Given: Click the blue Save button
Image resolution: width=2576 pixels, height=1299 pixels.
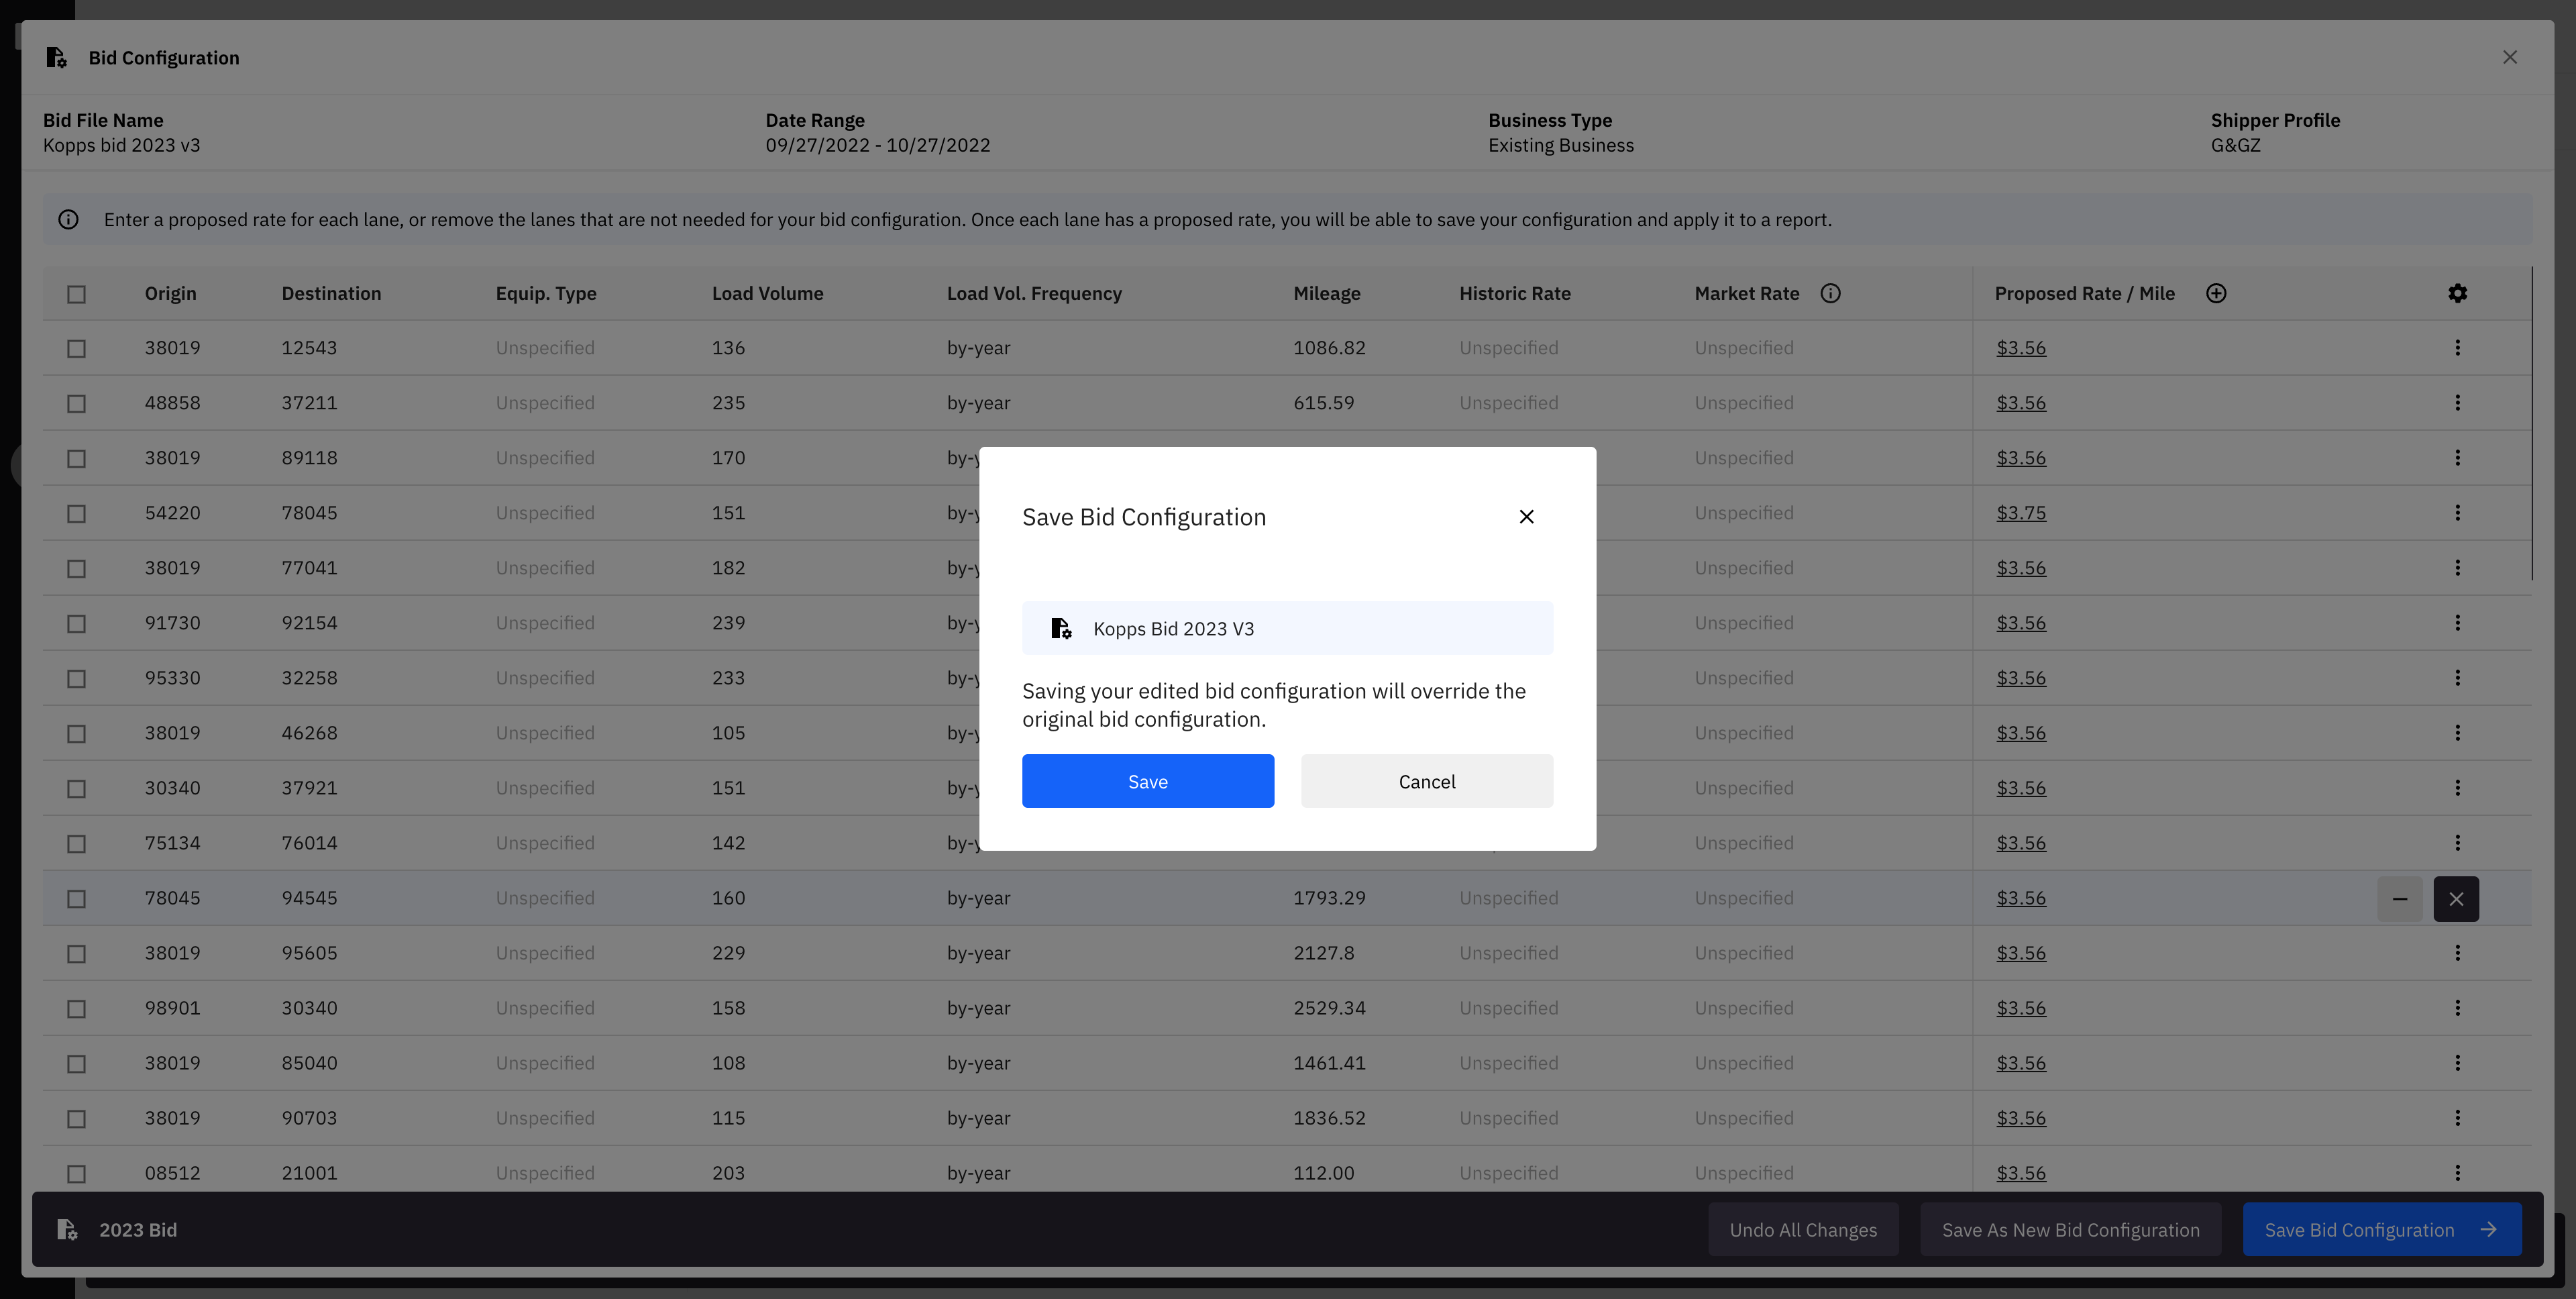Looking at the screenshot, I should click(x=1147, y=781).
